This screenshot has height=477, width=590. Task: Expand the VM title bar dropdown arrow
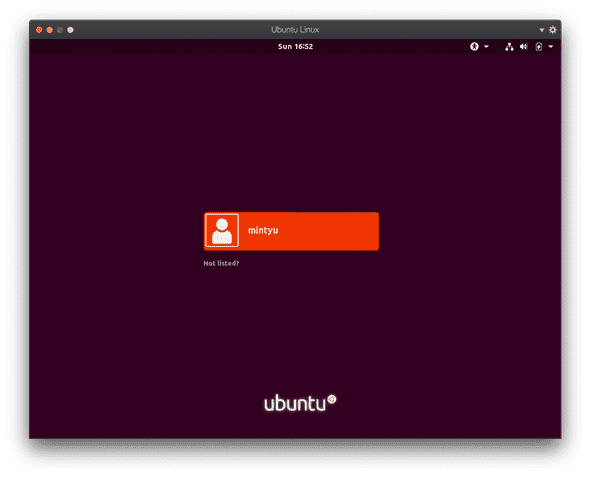(542, 30)
